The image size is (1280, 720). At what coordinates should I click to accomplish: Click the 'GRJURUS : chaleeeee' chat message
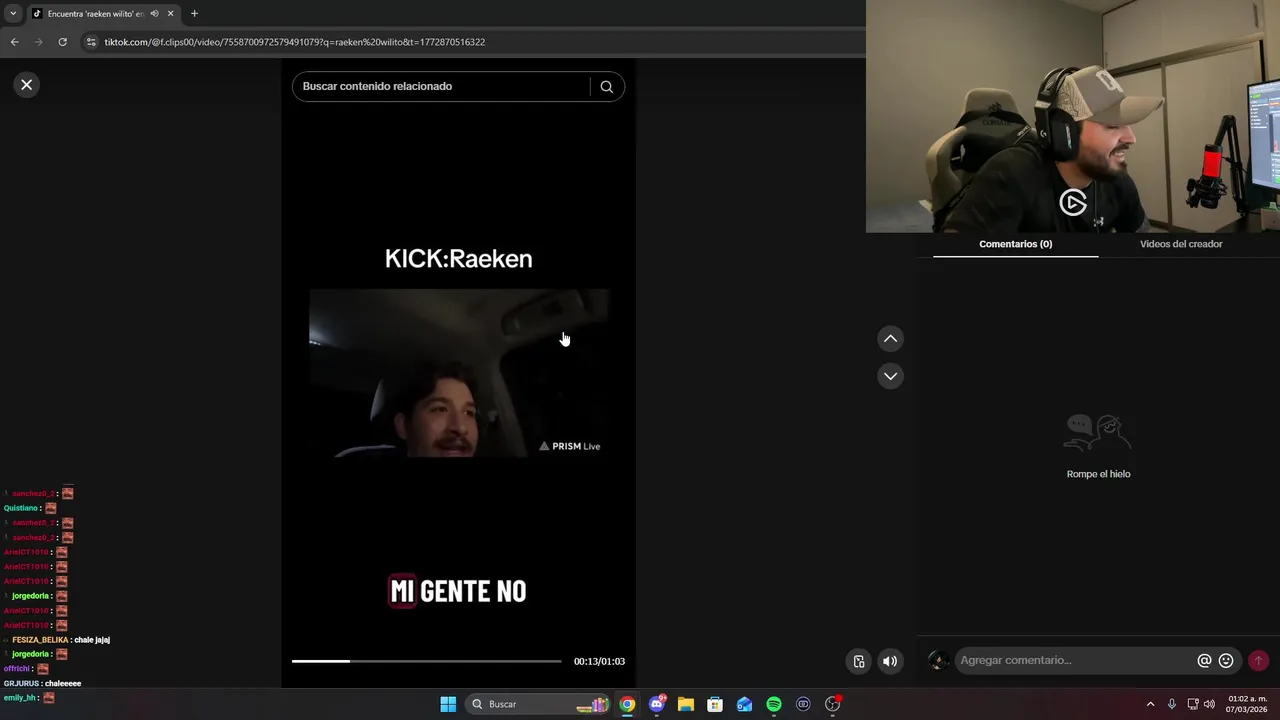42,684
